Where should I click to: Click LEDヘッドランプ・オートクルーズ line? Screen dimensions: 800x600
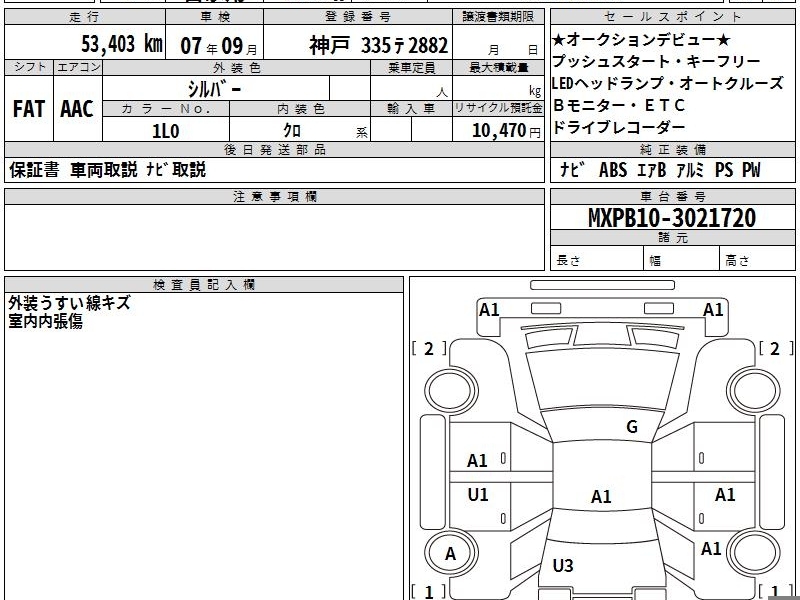(667, 83)
